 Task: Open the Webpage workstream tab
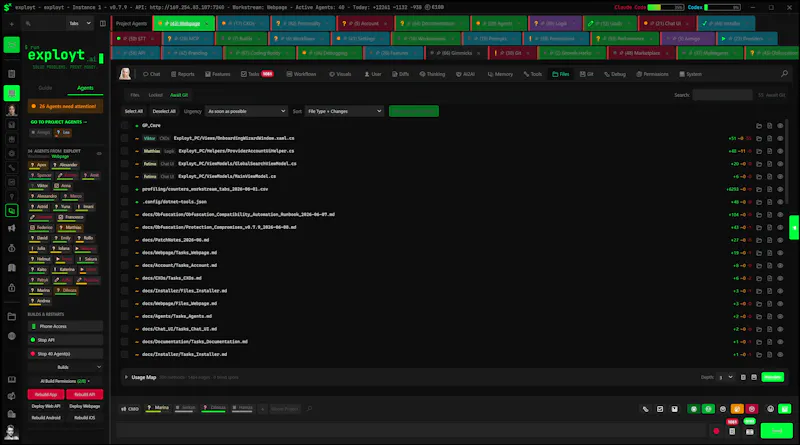184,23
